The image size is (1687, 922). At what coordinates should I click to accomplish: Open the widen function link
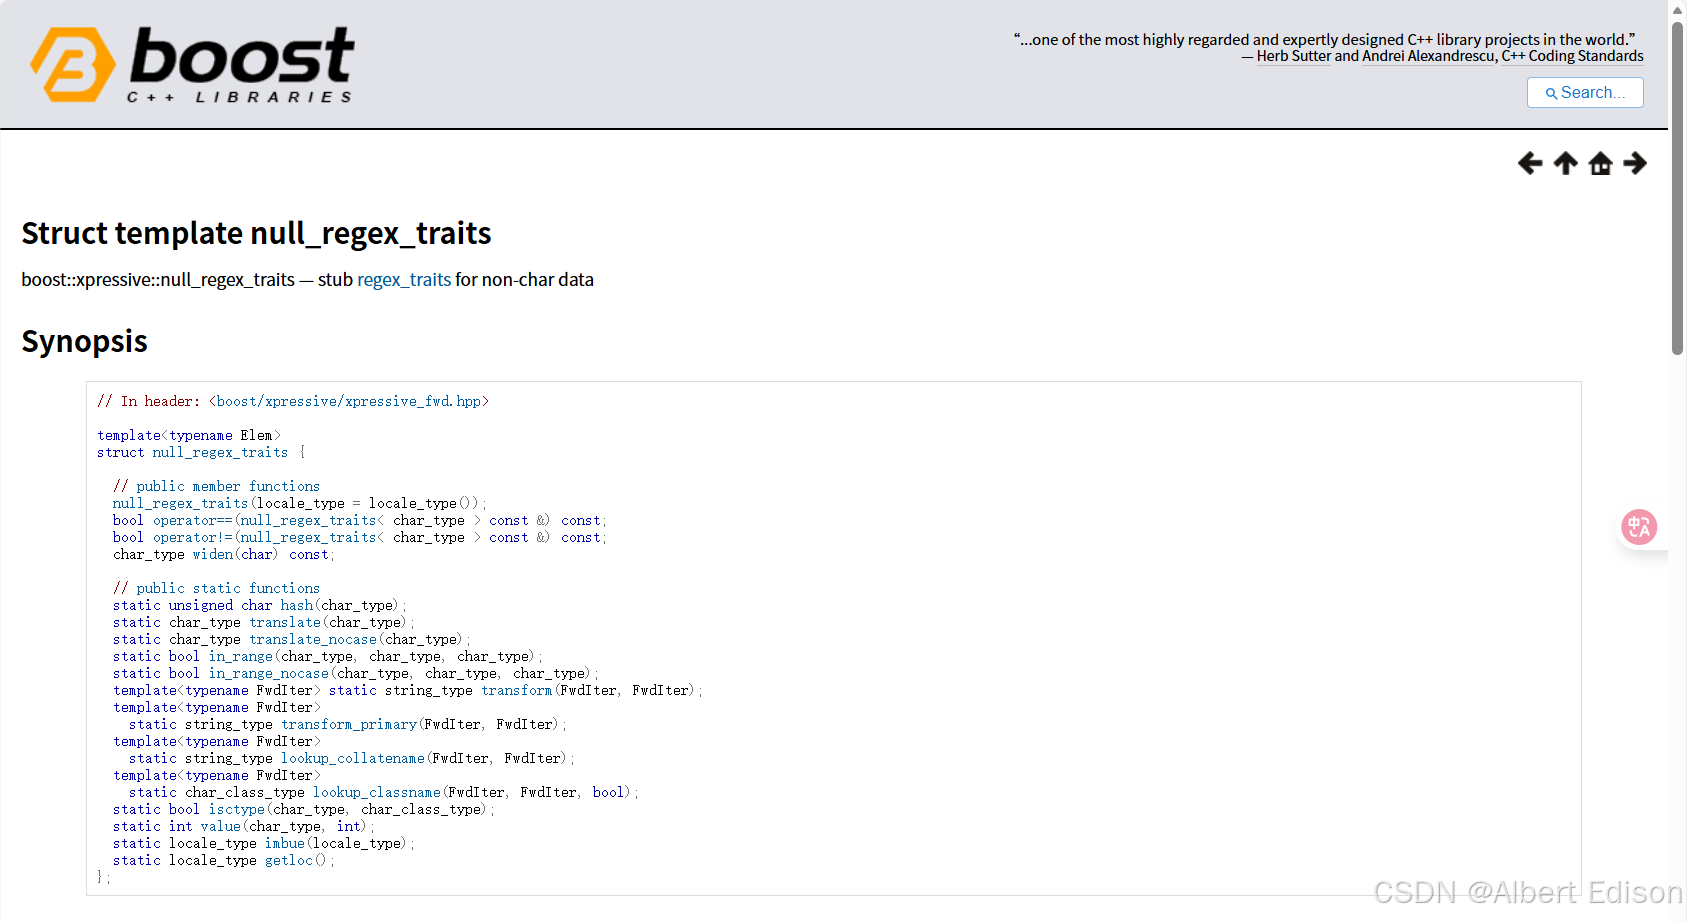(x=212, y=554)
